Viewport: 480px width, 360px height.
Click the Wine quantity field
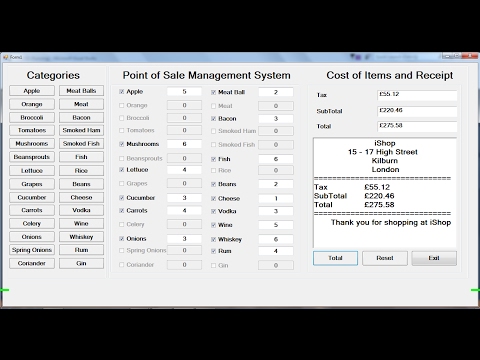click(x=276, y=225)
